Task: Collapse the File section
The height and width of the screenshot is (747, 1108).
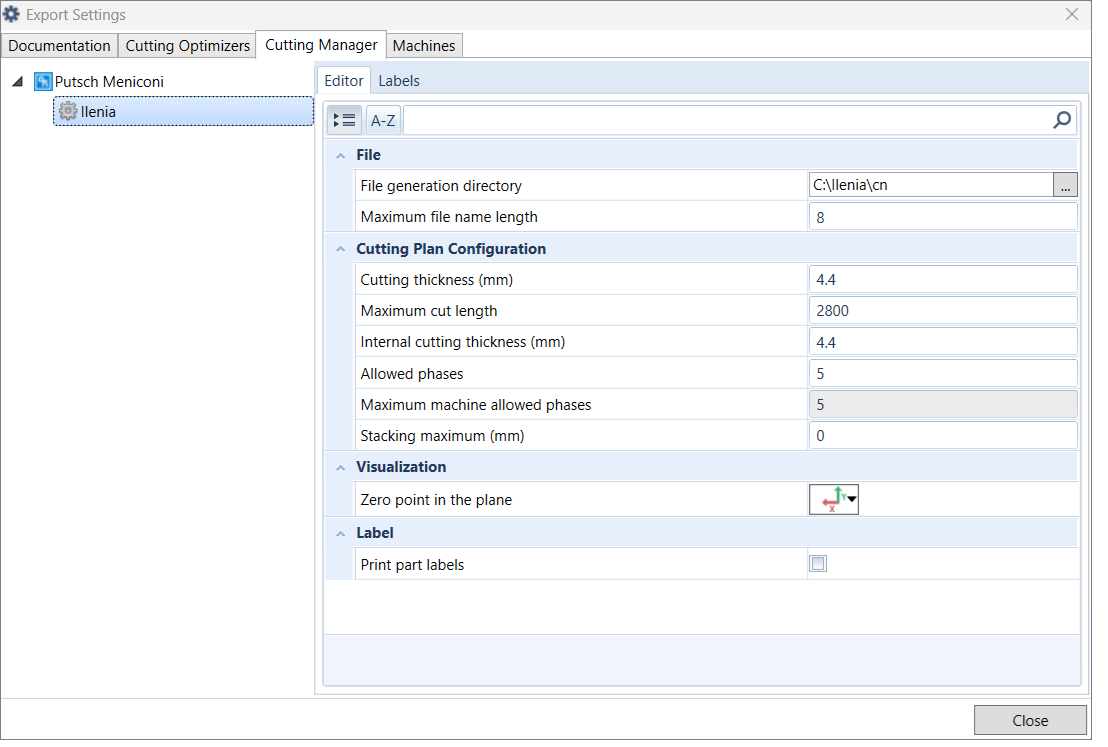Action: click(x=341, y=155)
